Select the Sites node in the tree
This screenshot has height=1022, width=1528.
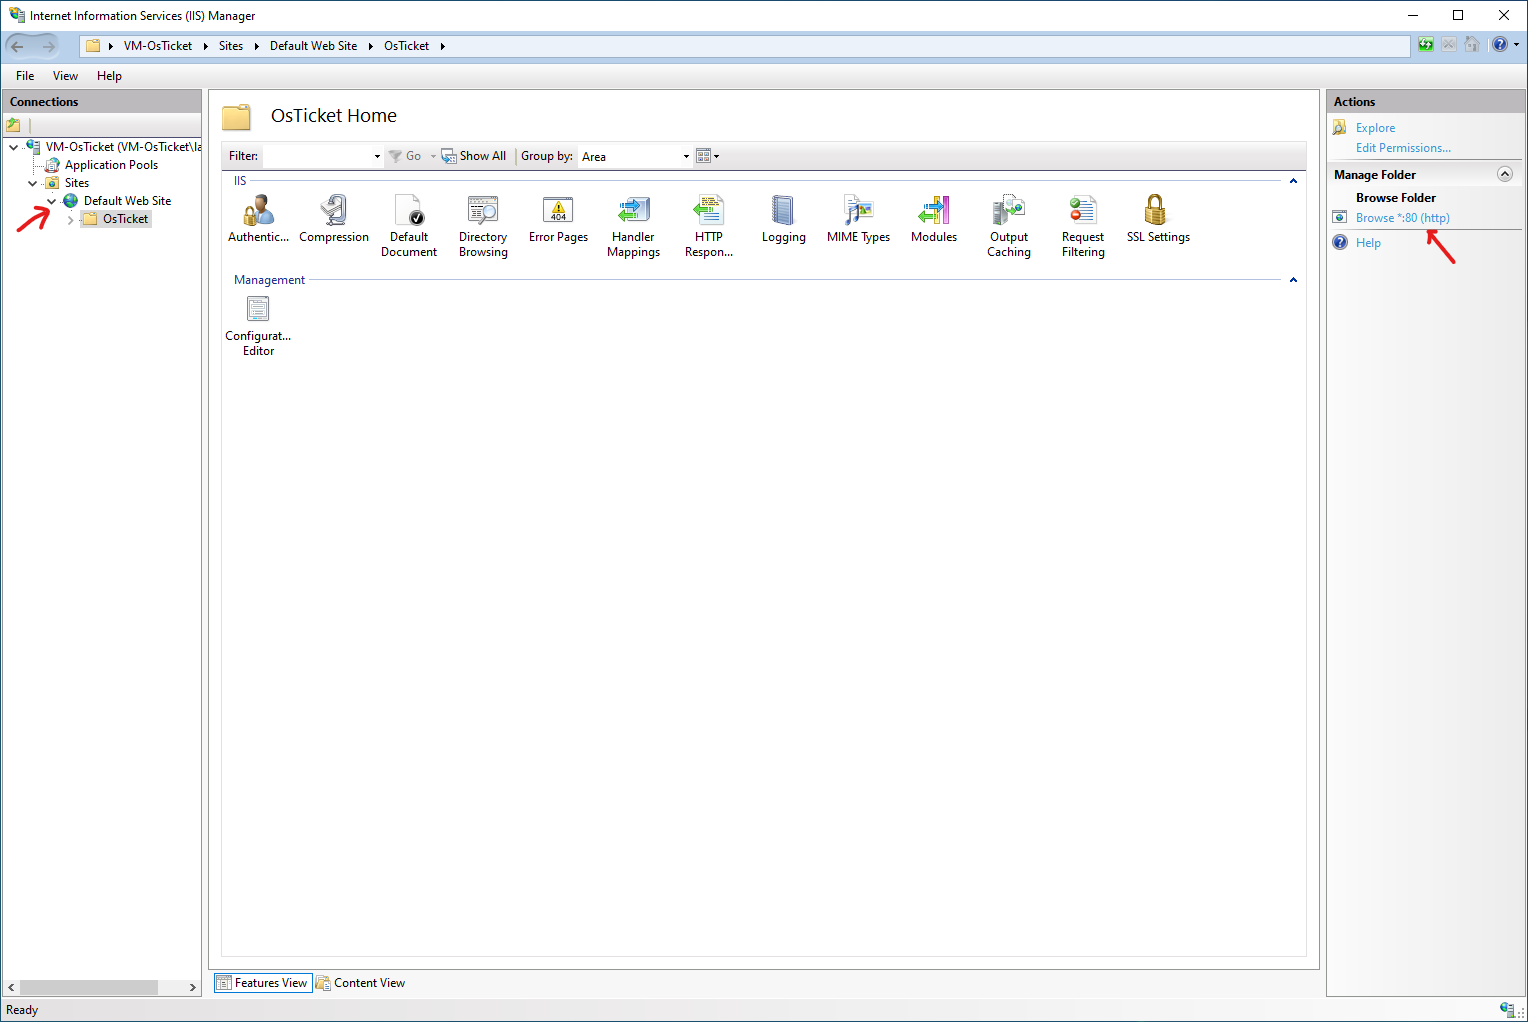tap(77, 183)
